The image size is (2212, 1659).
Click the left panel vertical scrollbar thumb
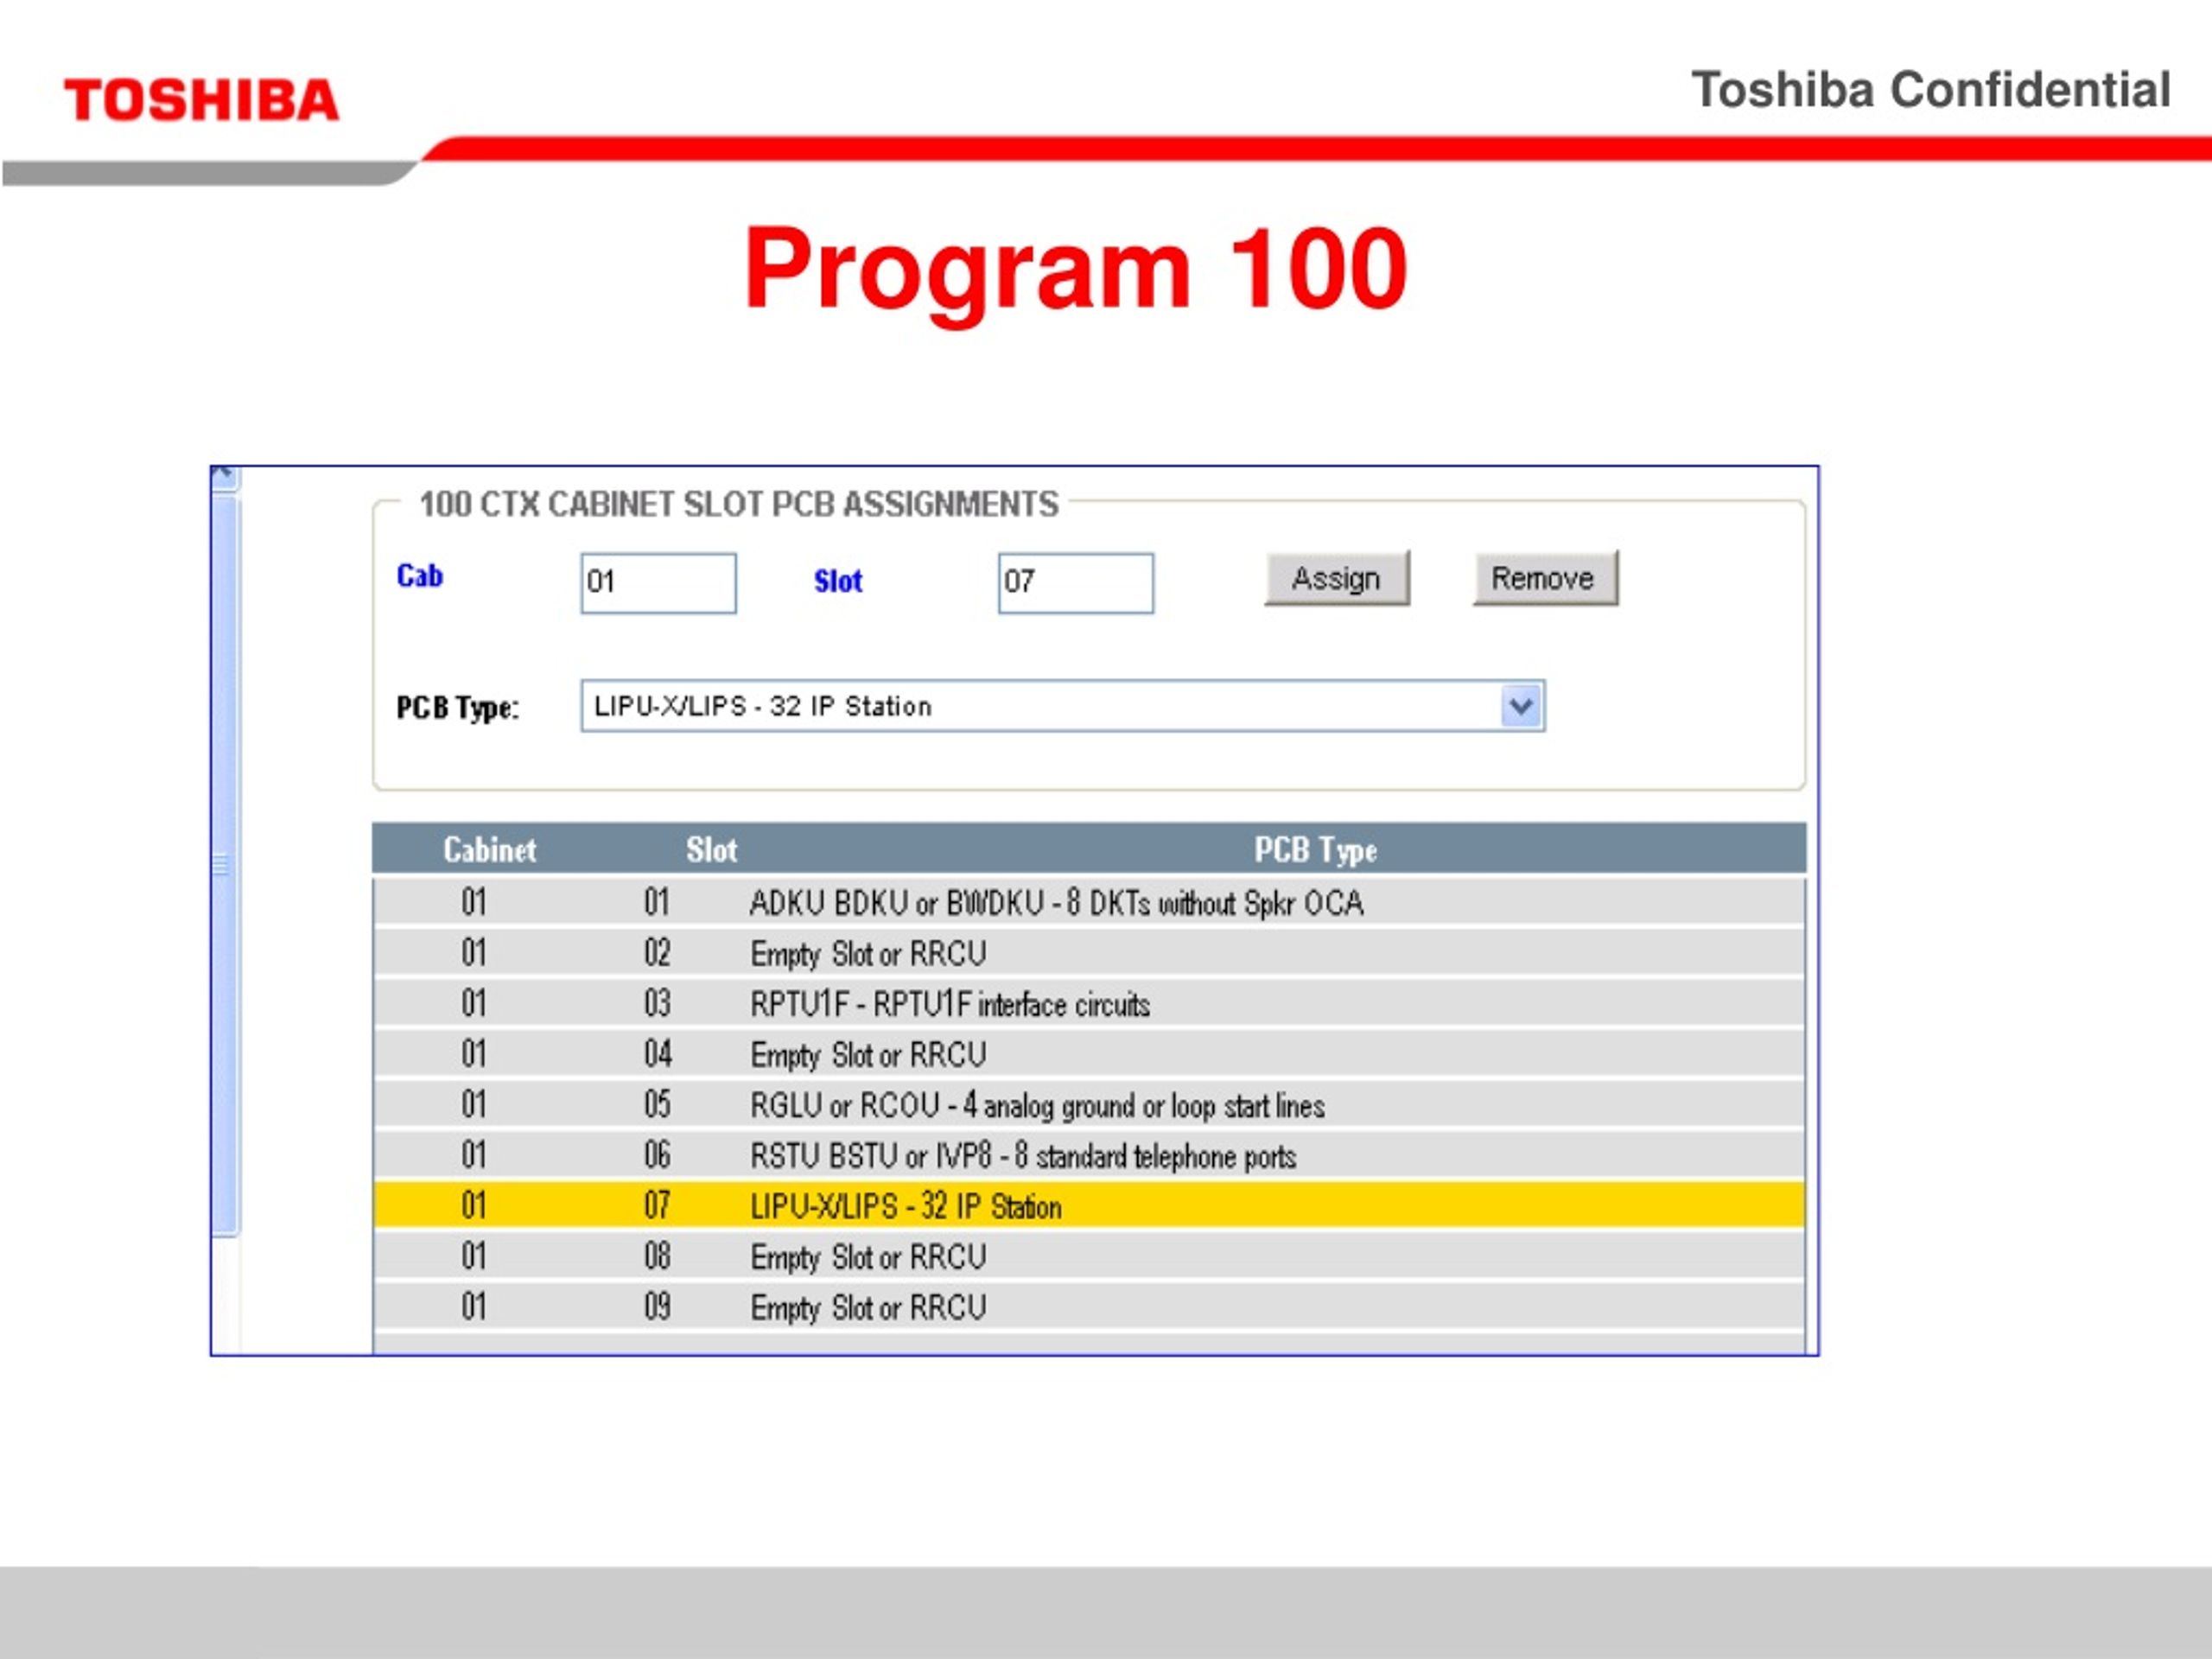pos(225,865)
